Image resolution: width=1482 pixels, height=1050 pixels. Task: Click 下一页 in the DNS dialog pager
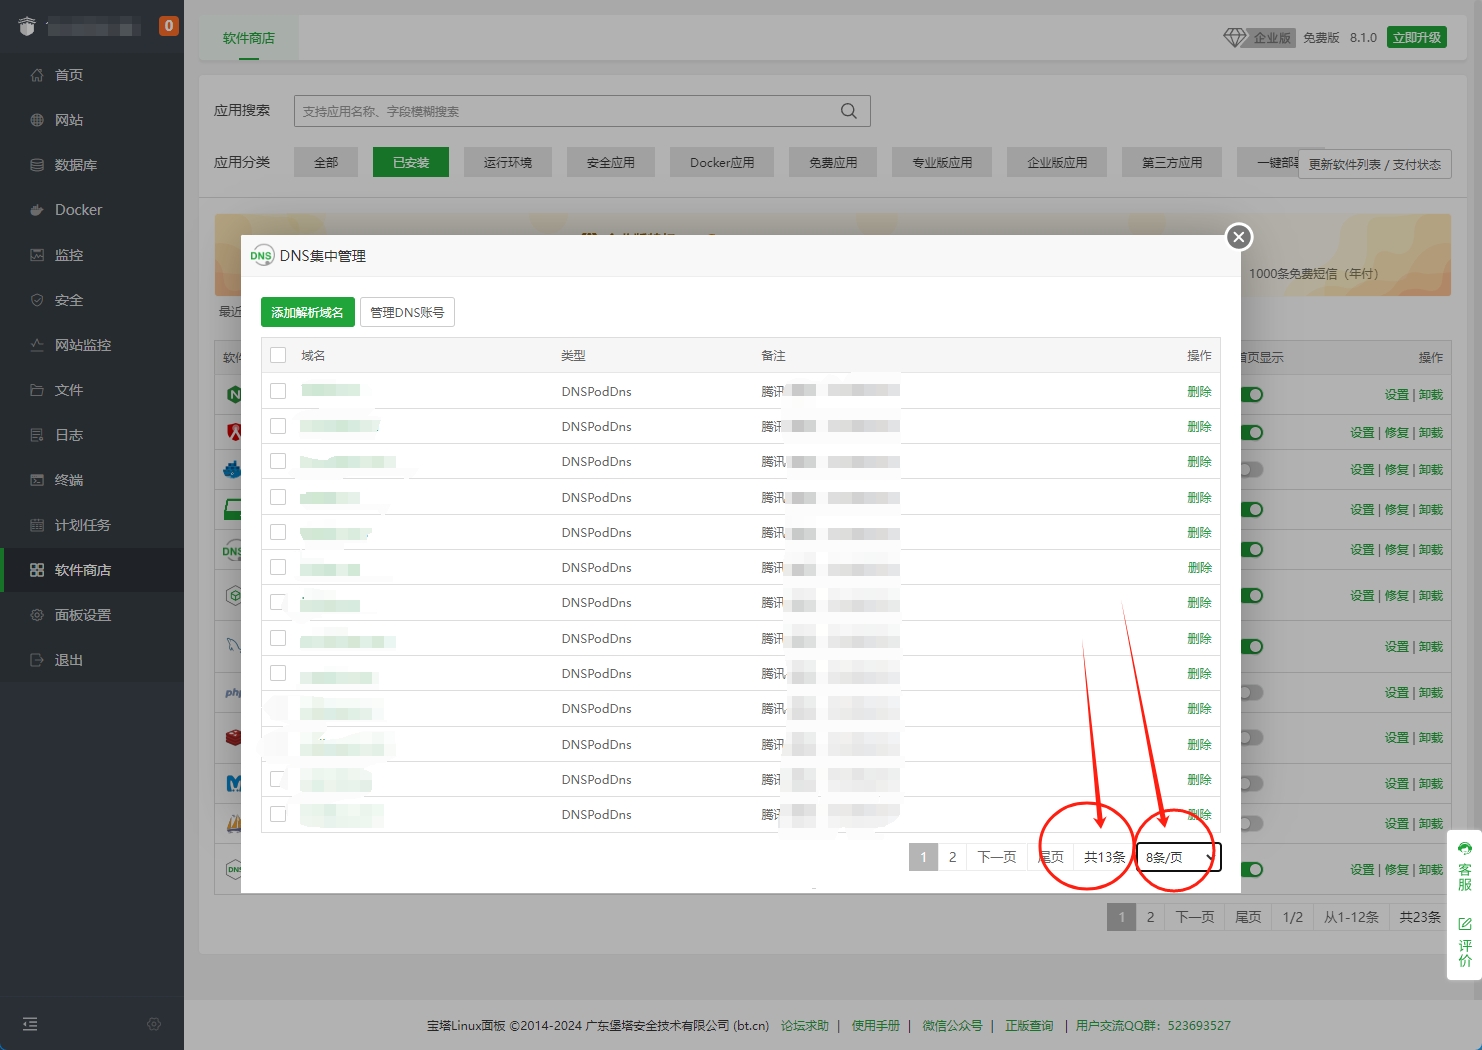click(x=997, y=857)
